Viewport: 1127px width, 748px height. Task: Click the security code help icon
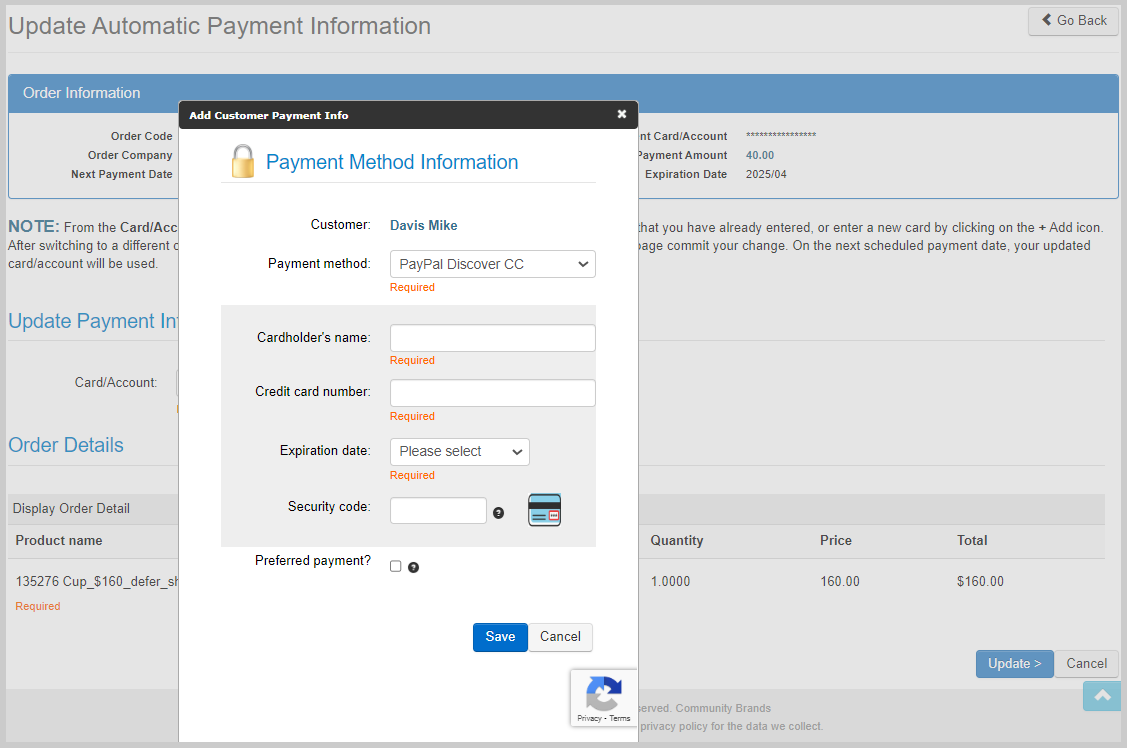coord(498,513)
